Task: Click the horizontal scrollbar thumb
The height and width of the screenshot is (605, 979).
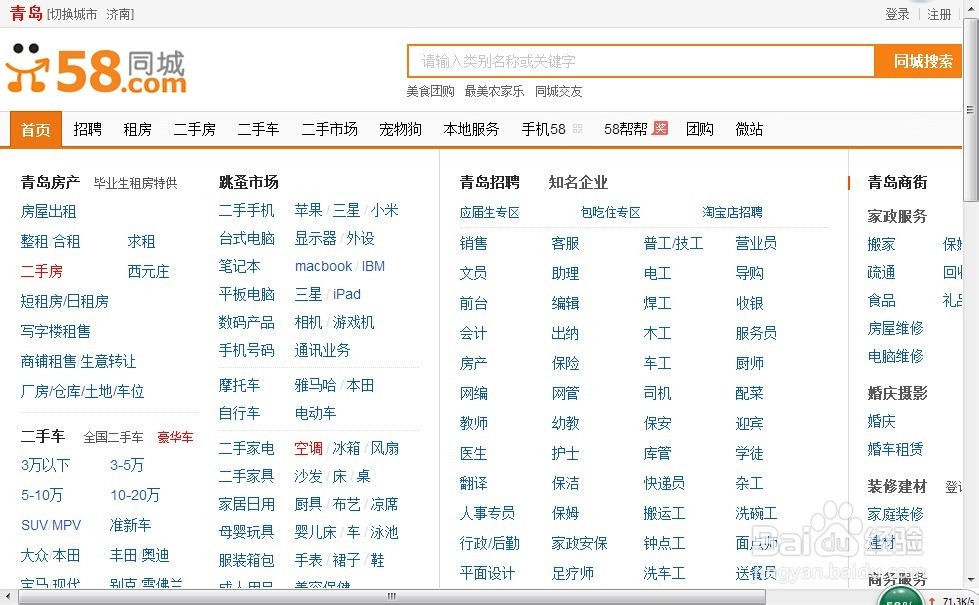Action: (391, 597)
